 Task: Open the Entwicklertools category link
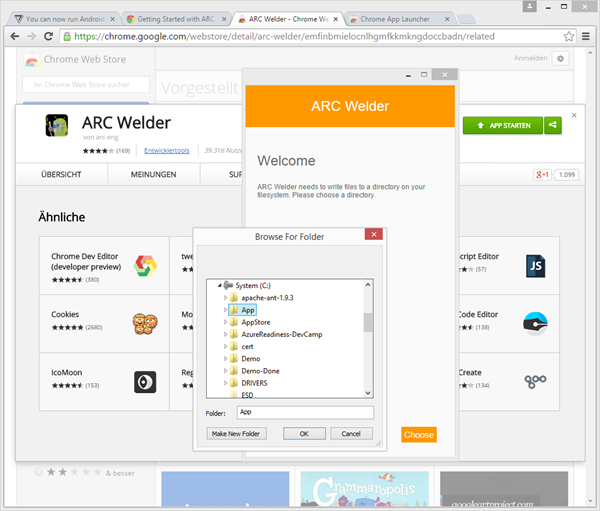click(166, 150)
